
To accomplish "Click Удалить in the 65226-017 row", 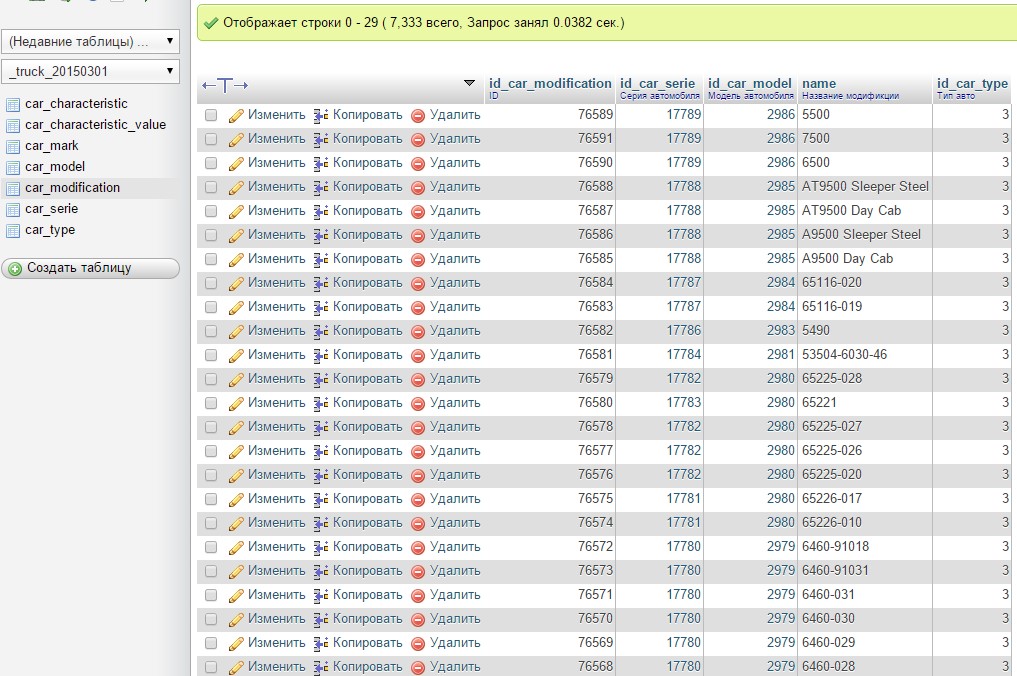I will [455, 499].
